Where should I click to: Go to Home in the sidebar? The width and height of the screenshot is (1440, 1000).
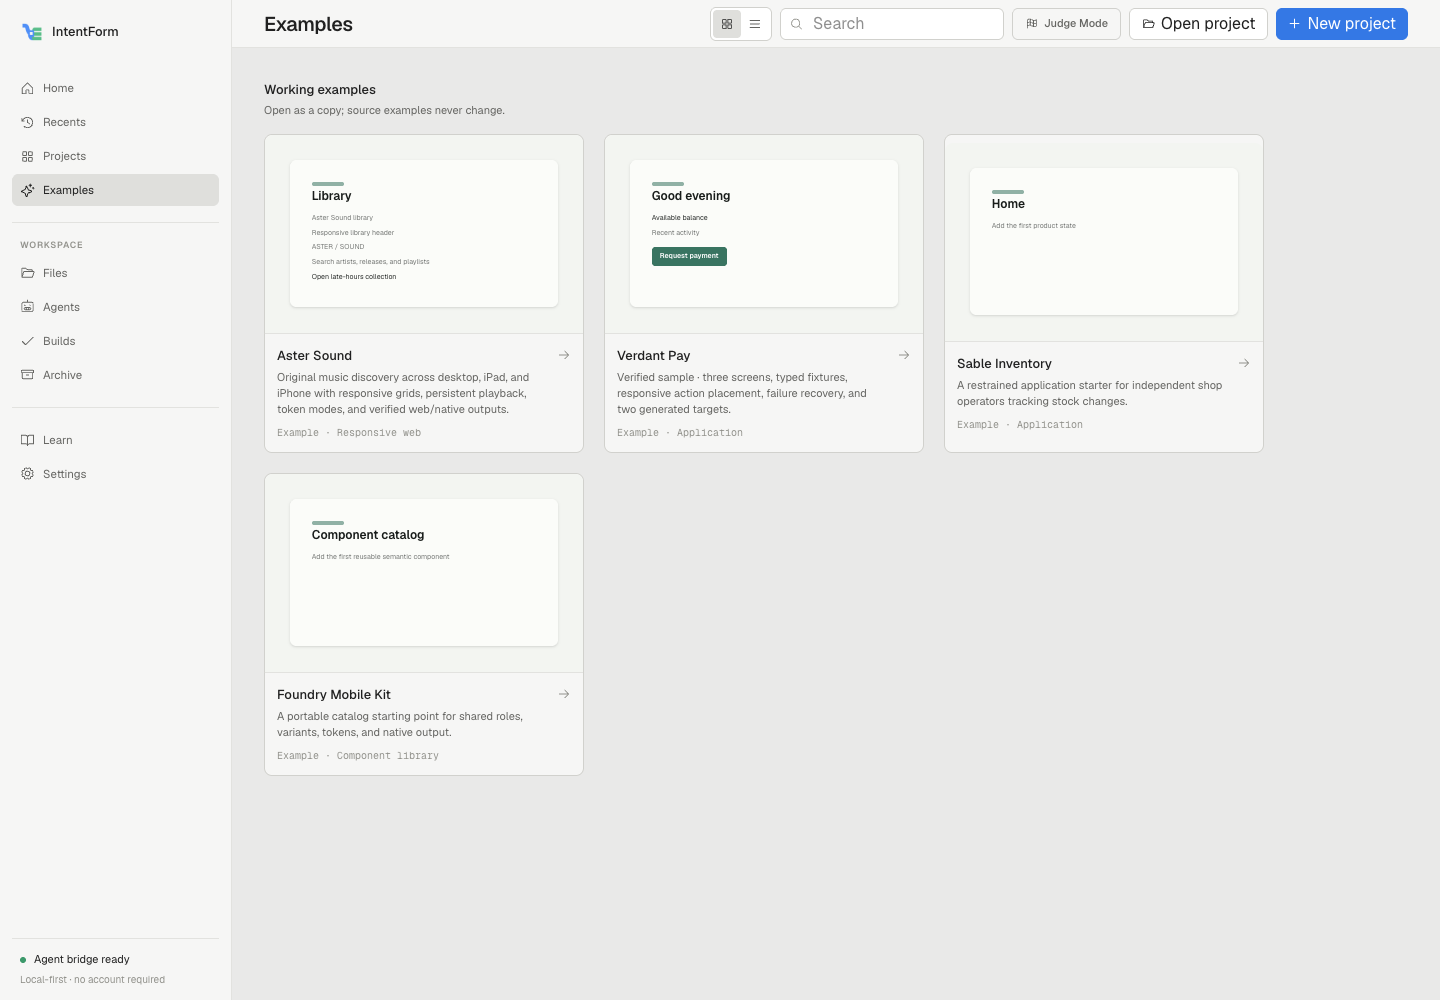coord(115,88)
